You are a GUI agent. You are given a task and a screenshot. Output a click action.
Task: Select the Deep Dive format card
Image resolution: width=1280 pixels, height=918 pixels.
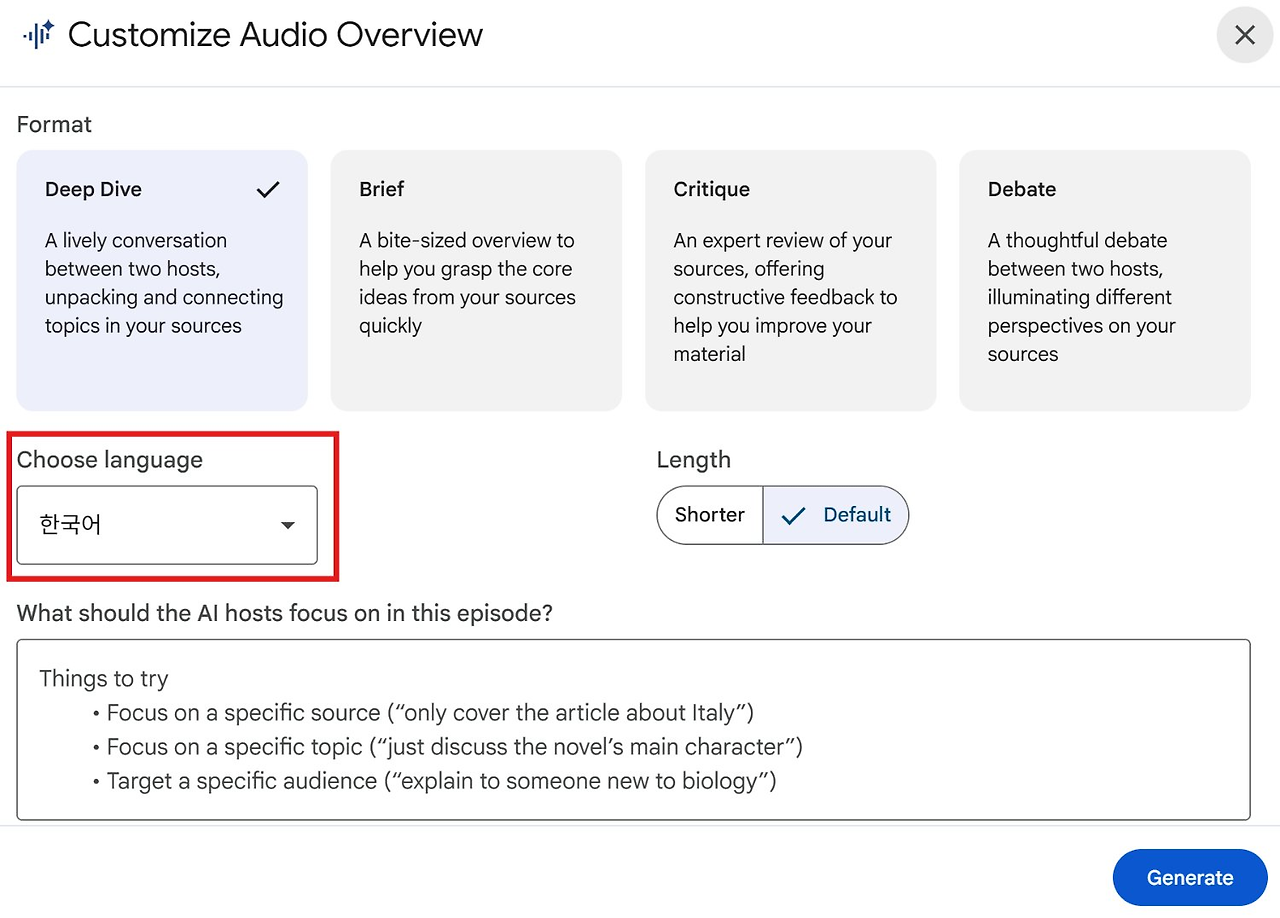coord(162,280)
